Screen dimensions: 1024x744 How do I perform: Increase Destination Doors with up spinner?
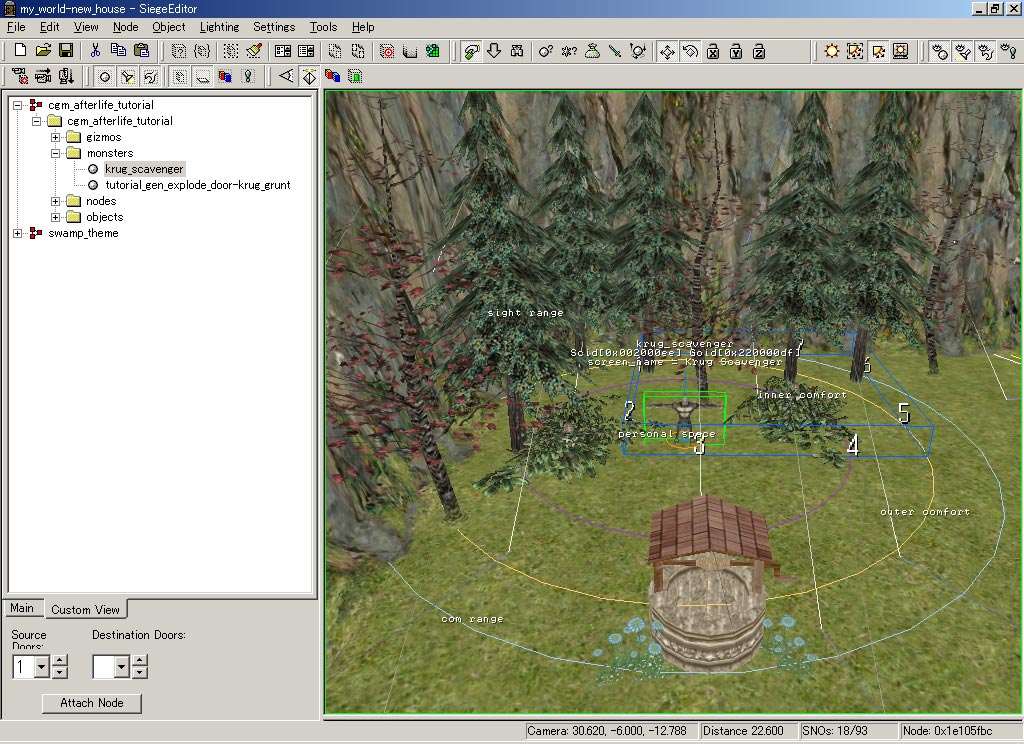pos(141,660)
